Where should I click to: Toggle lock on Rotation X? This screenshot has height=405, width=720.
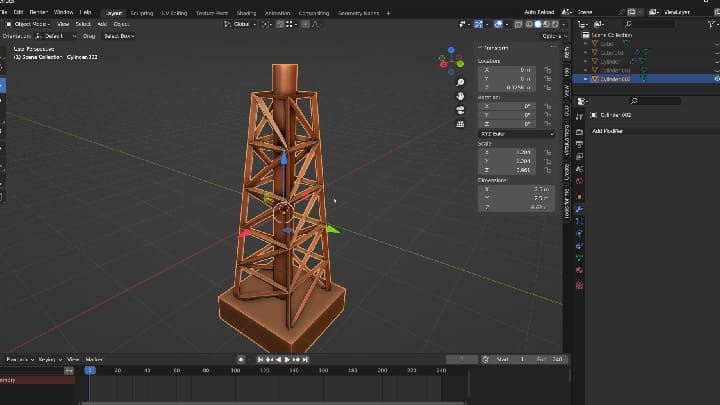point(547,106)
